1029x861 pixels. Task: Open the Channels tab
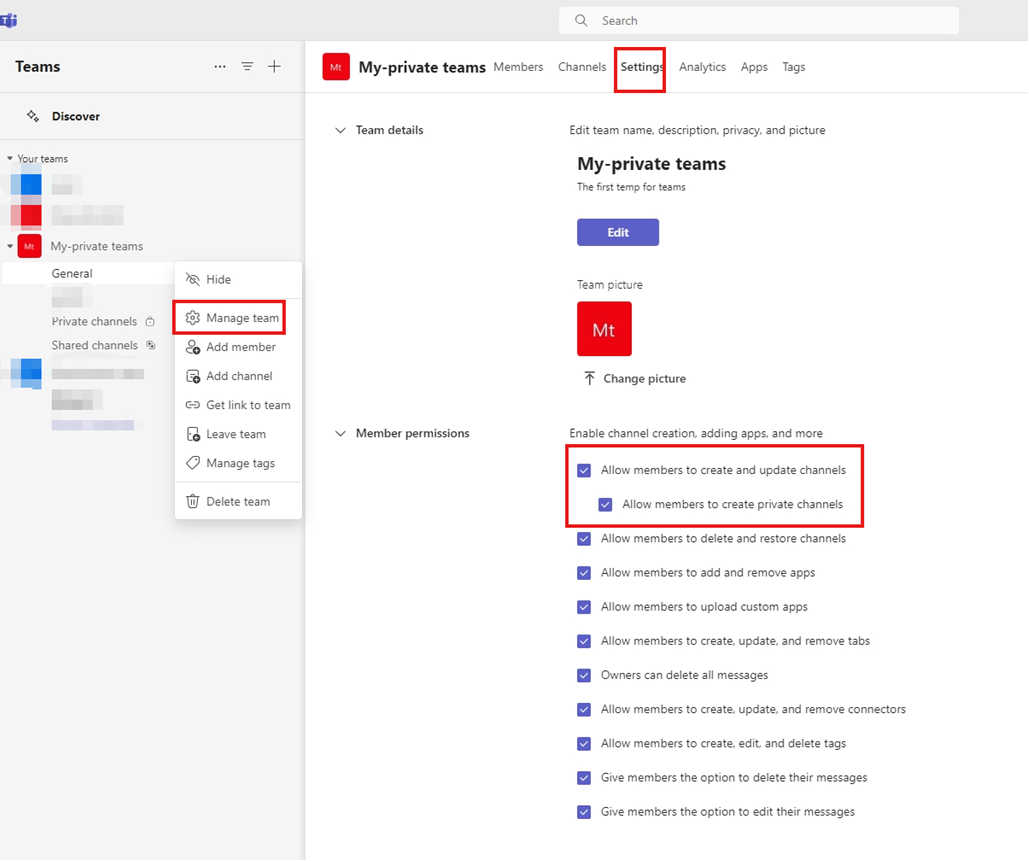point(582,67)
